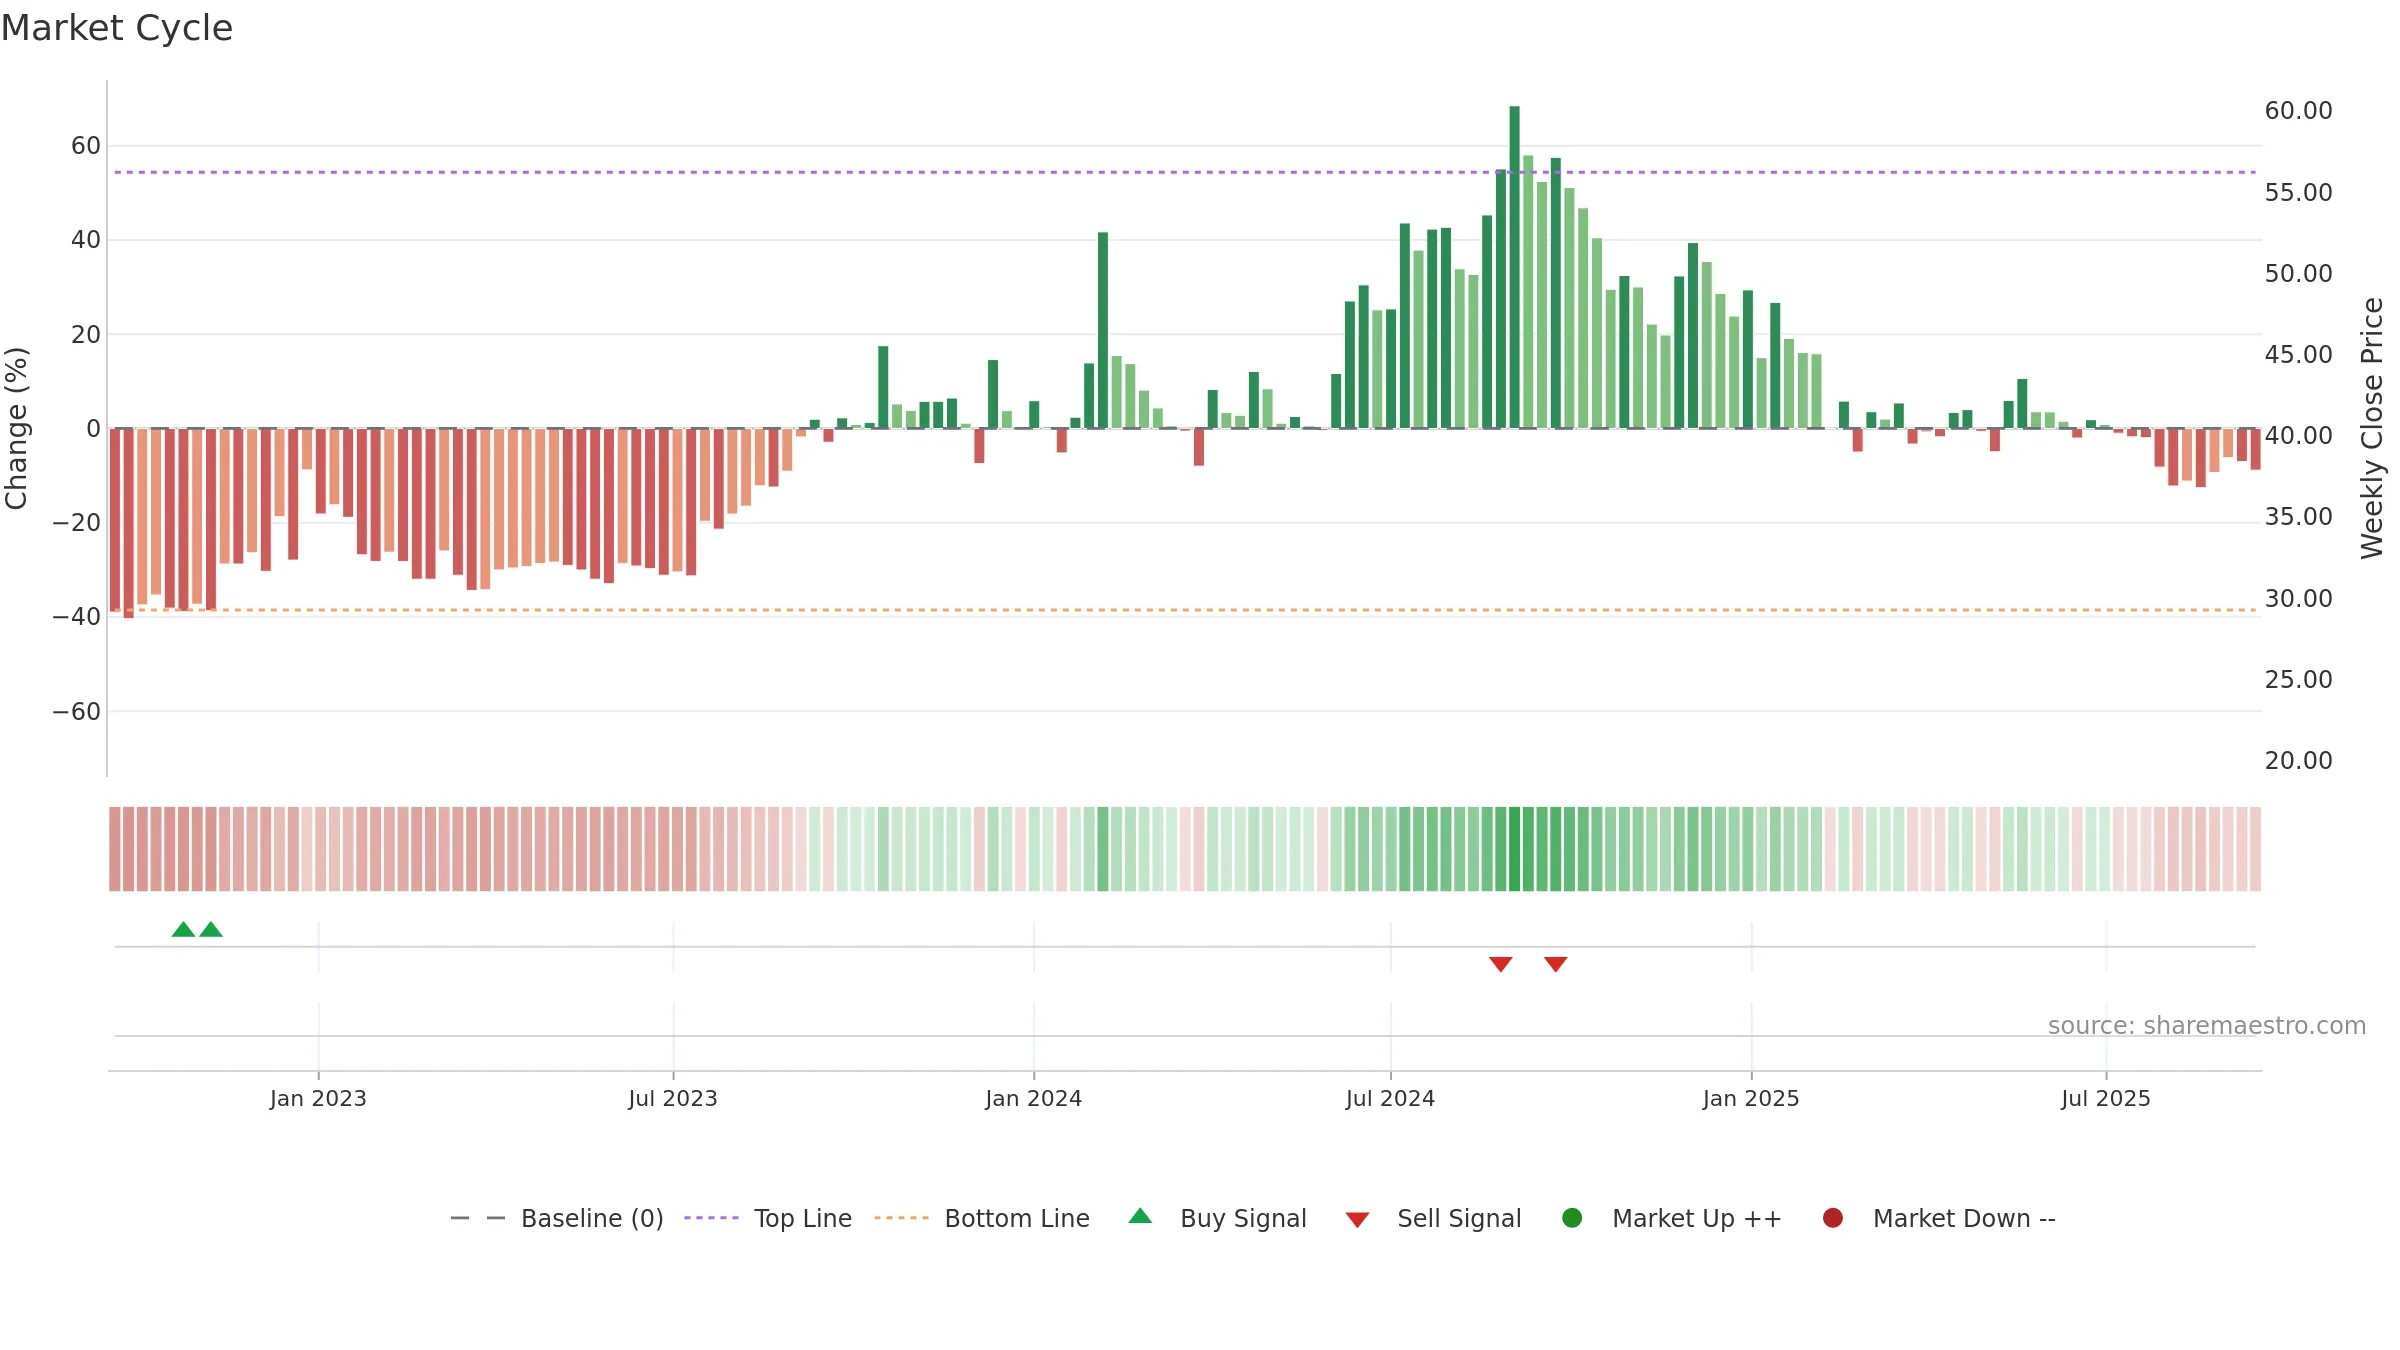
Task: Click the Jan 2024 axis label
Action: (x=1033, y=1098)
